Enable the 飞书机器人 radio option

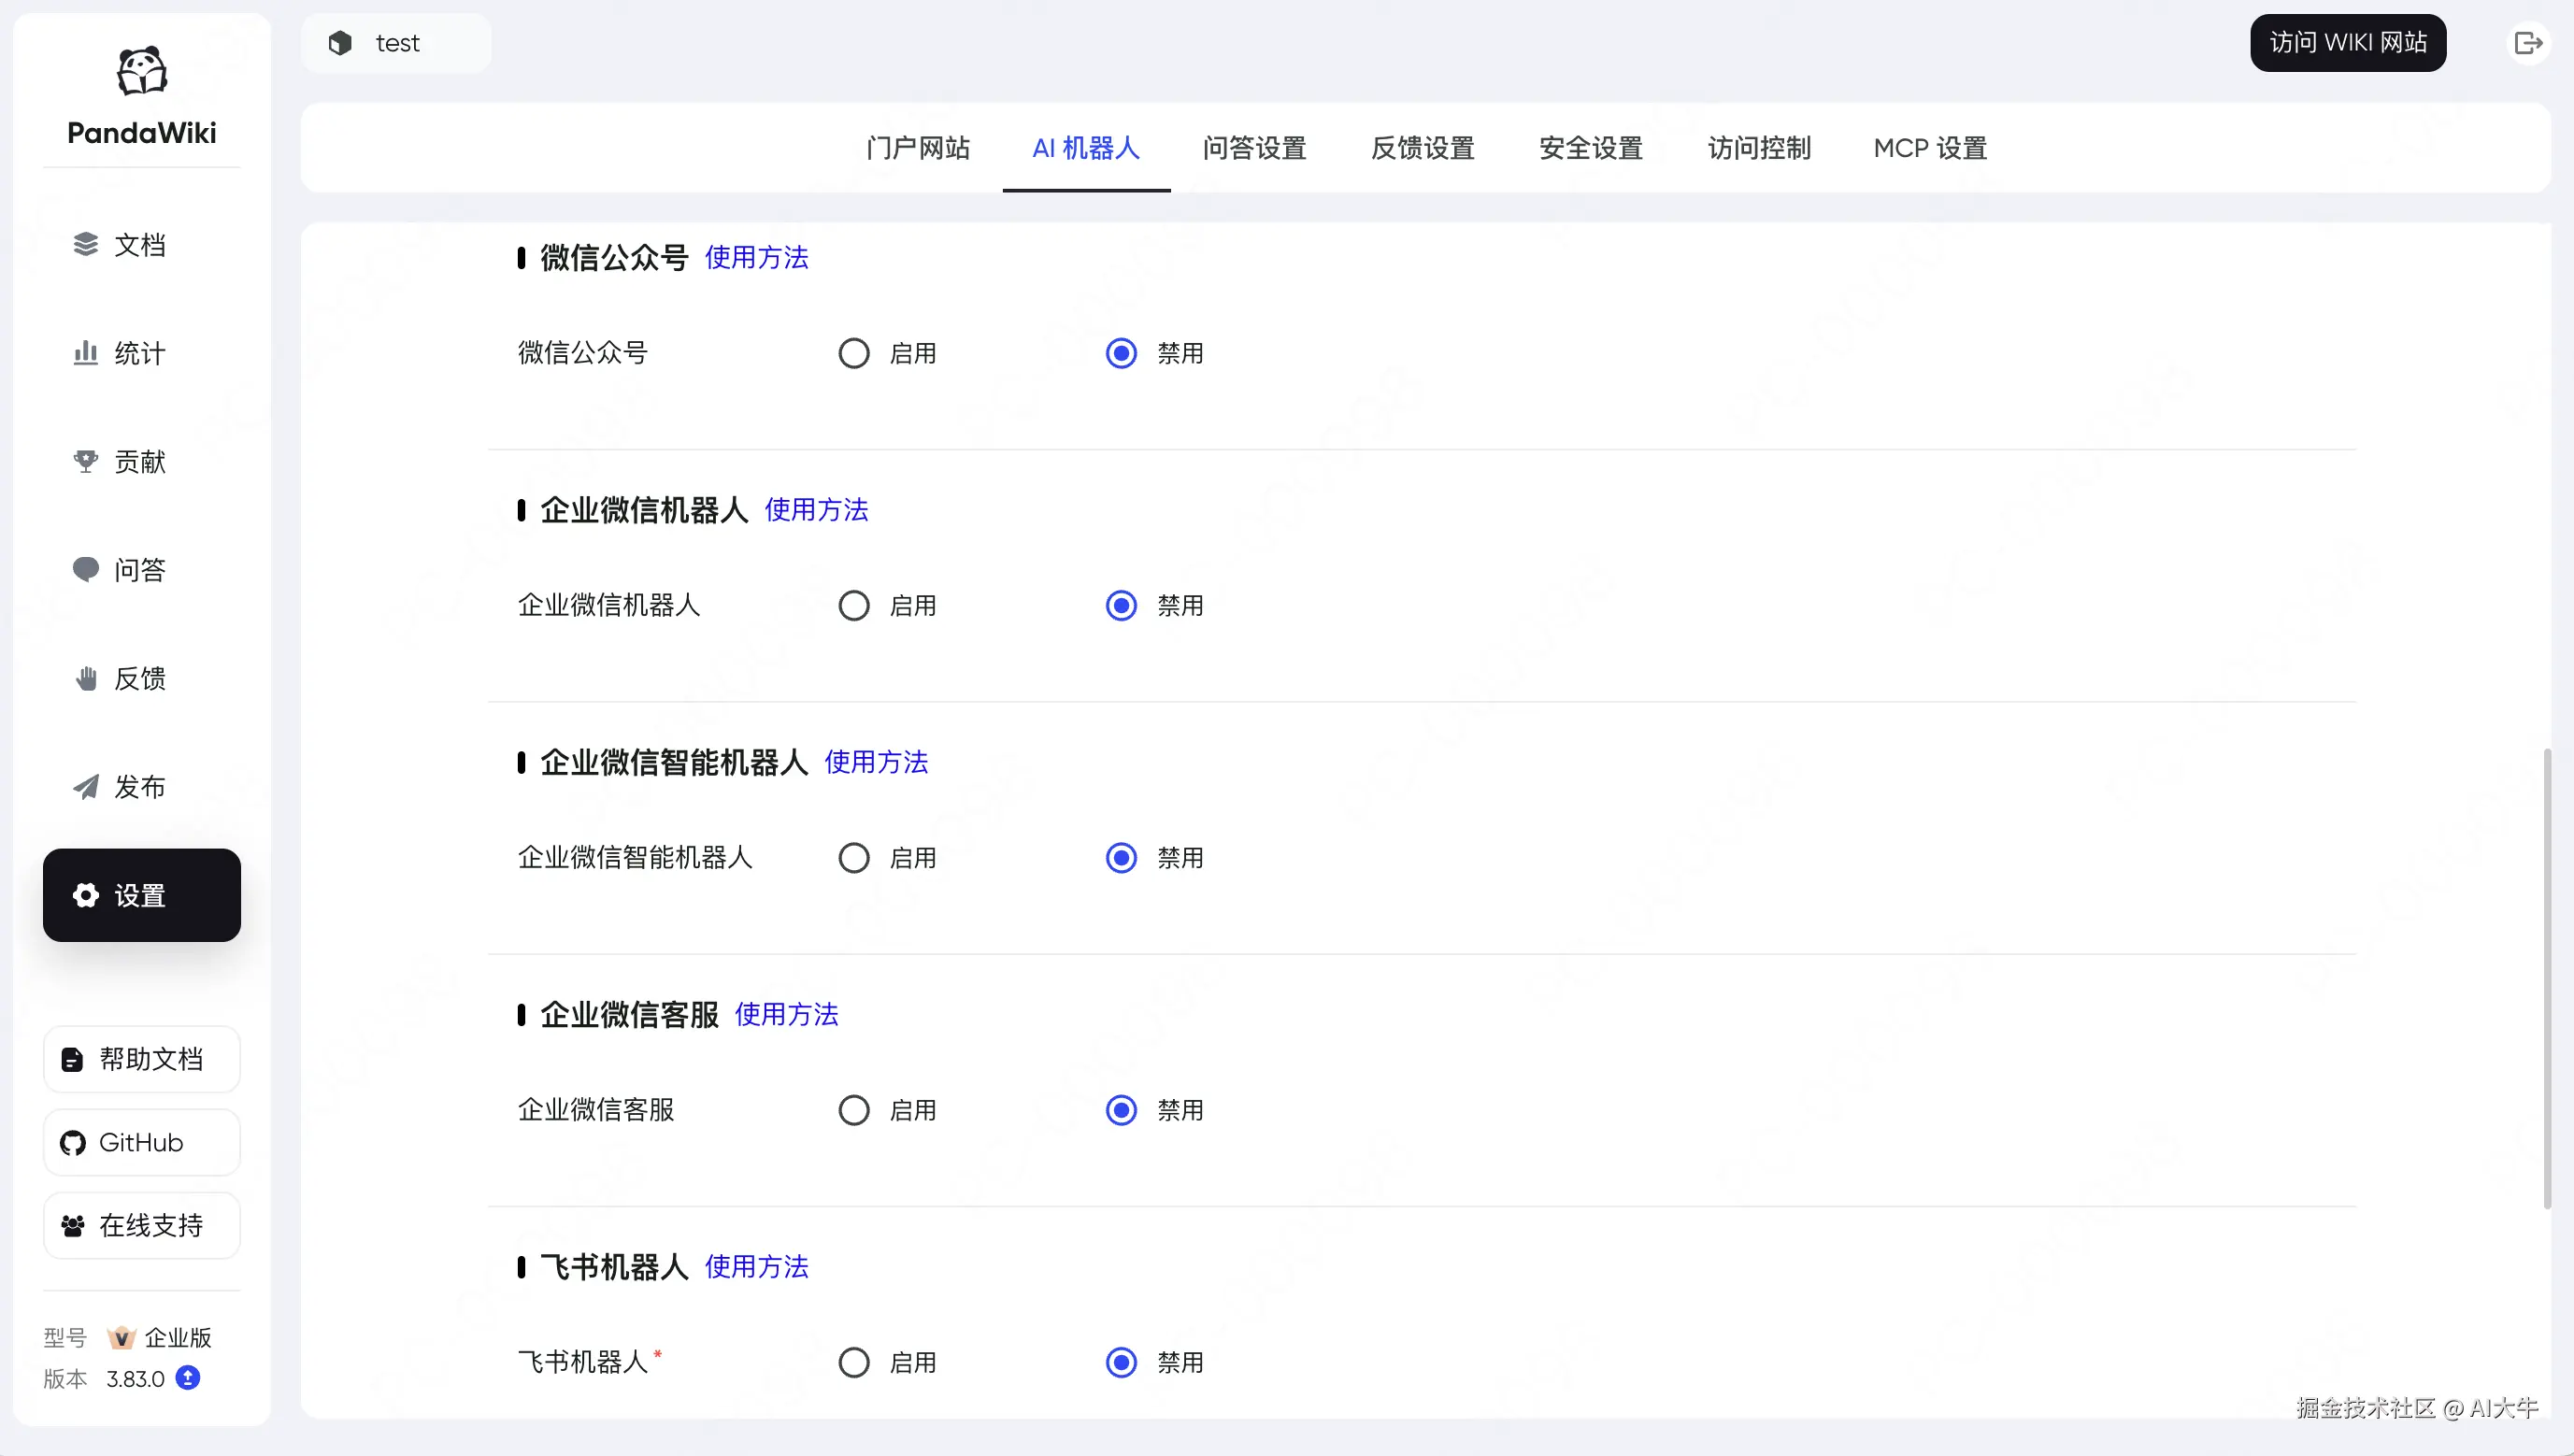[x=853, y=1362]
